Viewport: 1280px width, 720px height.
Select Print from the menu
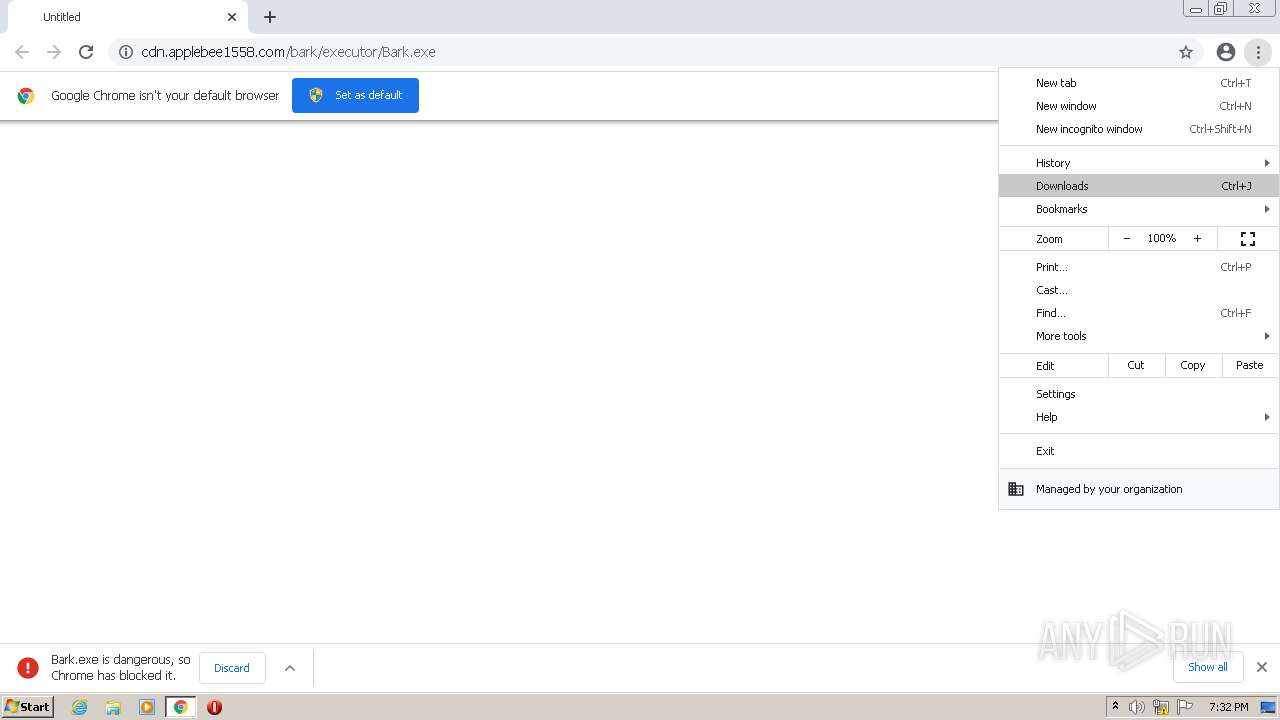[x=1139, y=267]
